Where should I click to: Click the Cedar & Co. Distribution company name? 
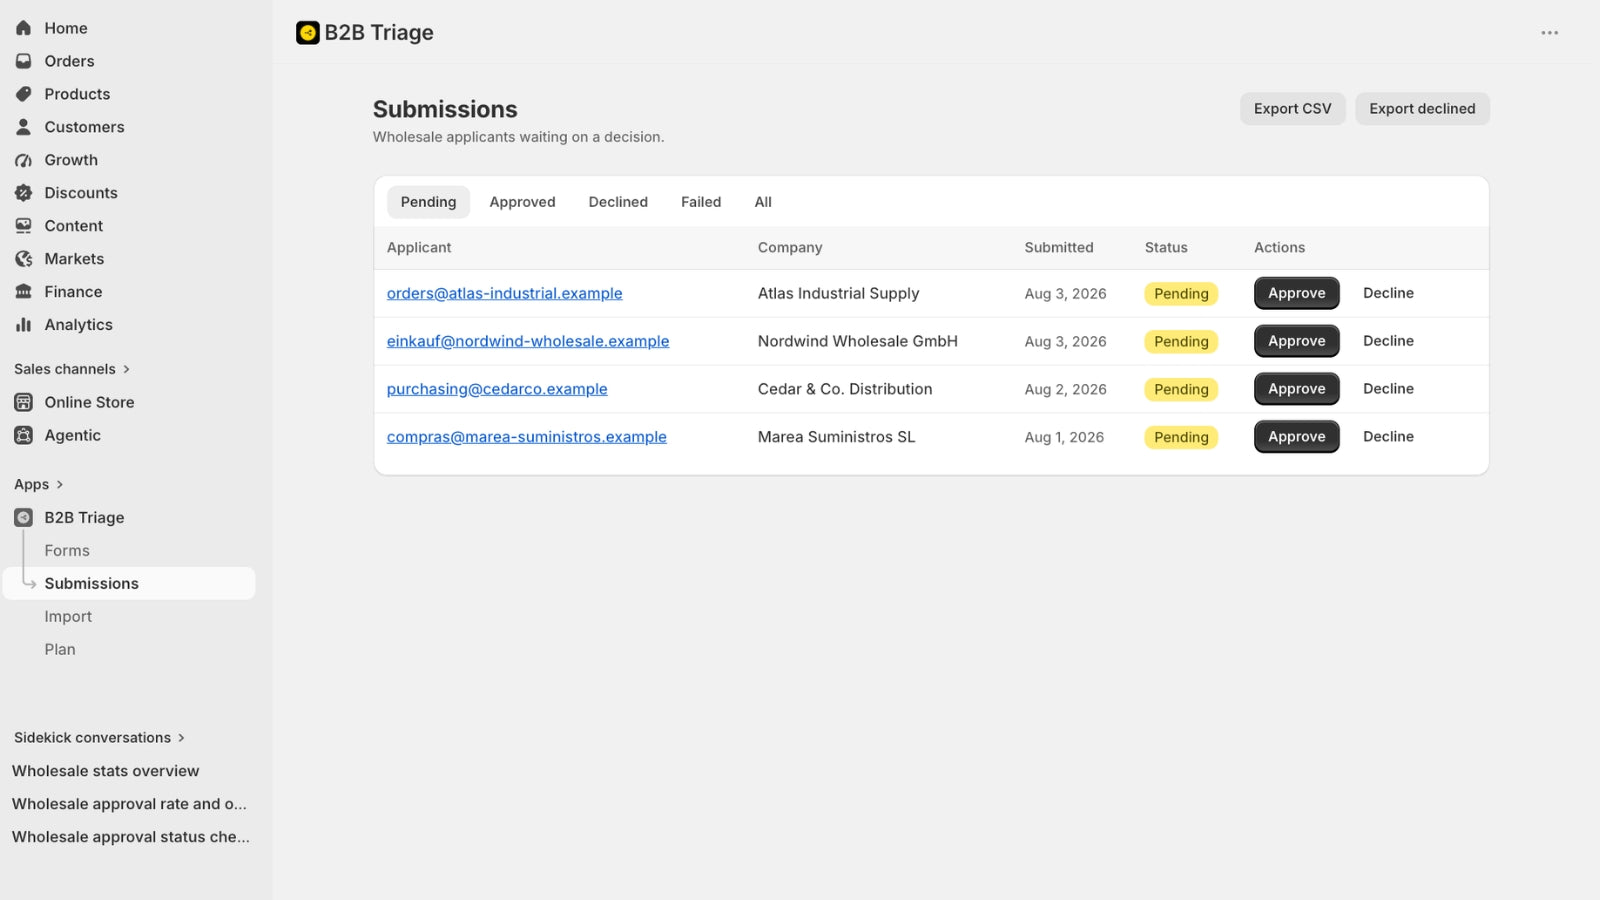click(x=845, y=389)
